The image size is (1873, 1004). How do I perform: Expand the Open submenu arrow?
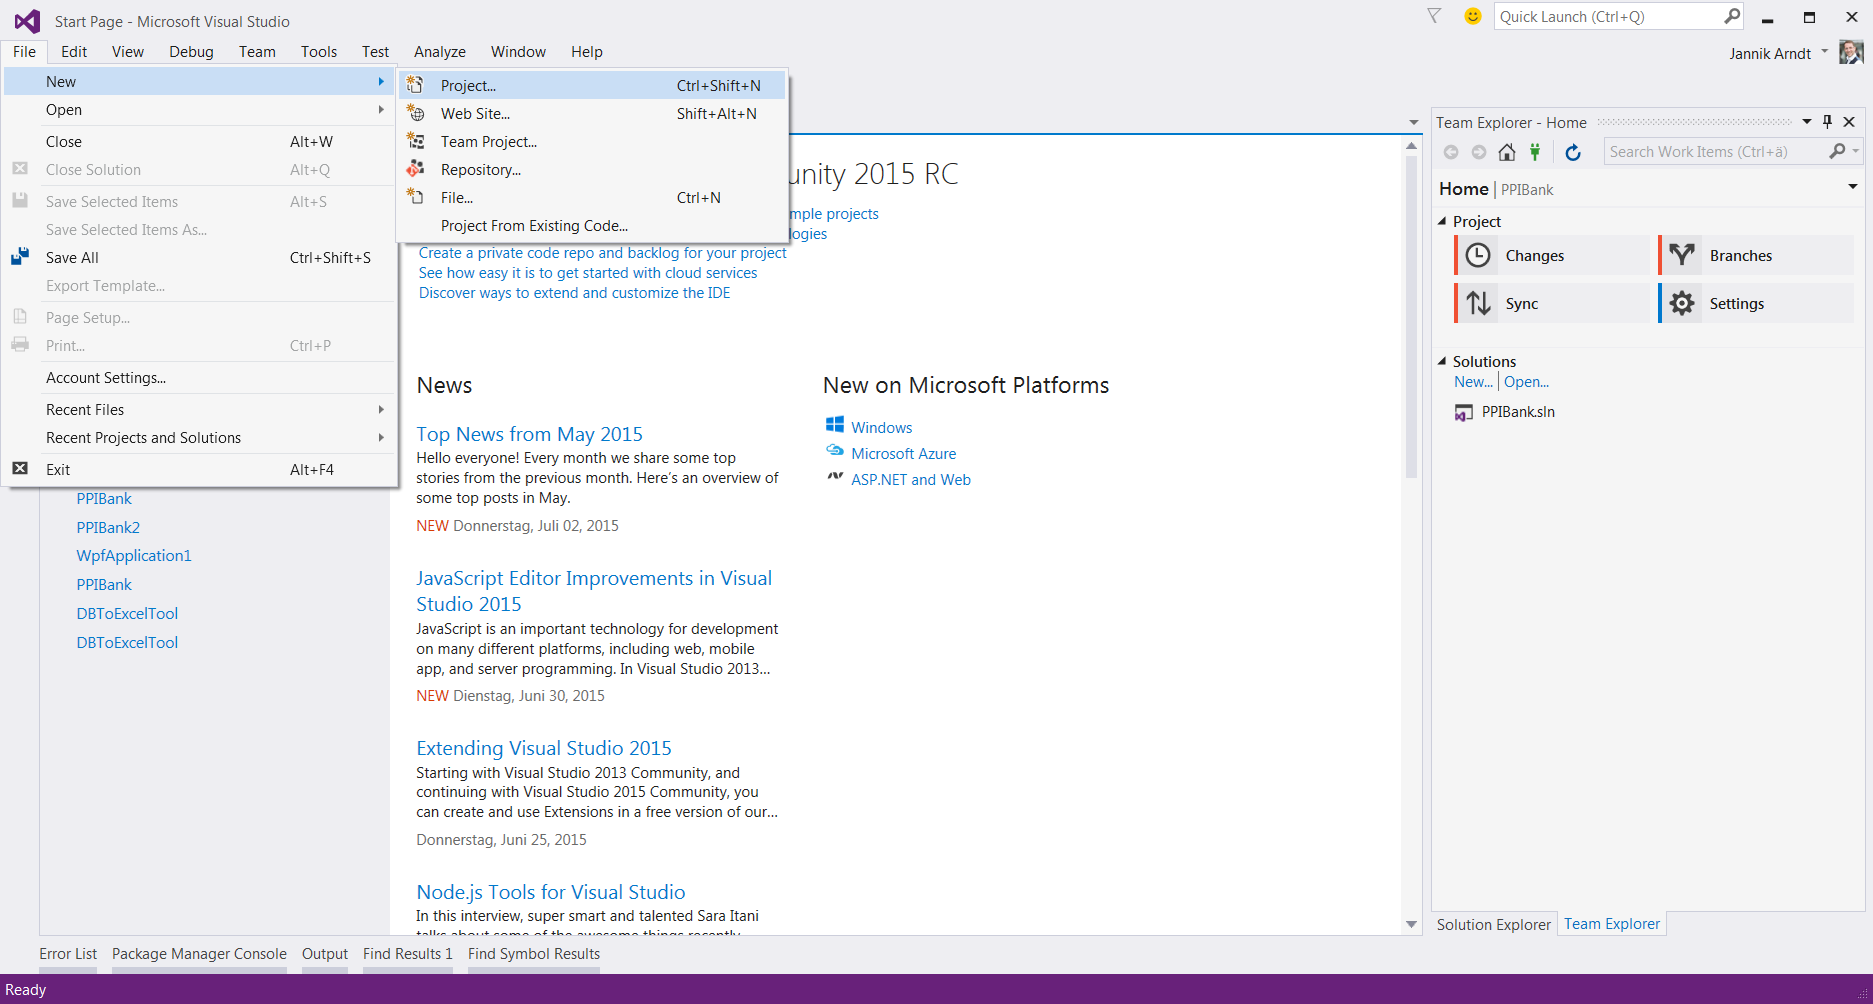(381, 109)
